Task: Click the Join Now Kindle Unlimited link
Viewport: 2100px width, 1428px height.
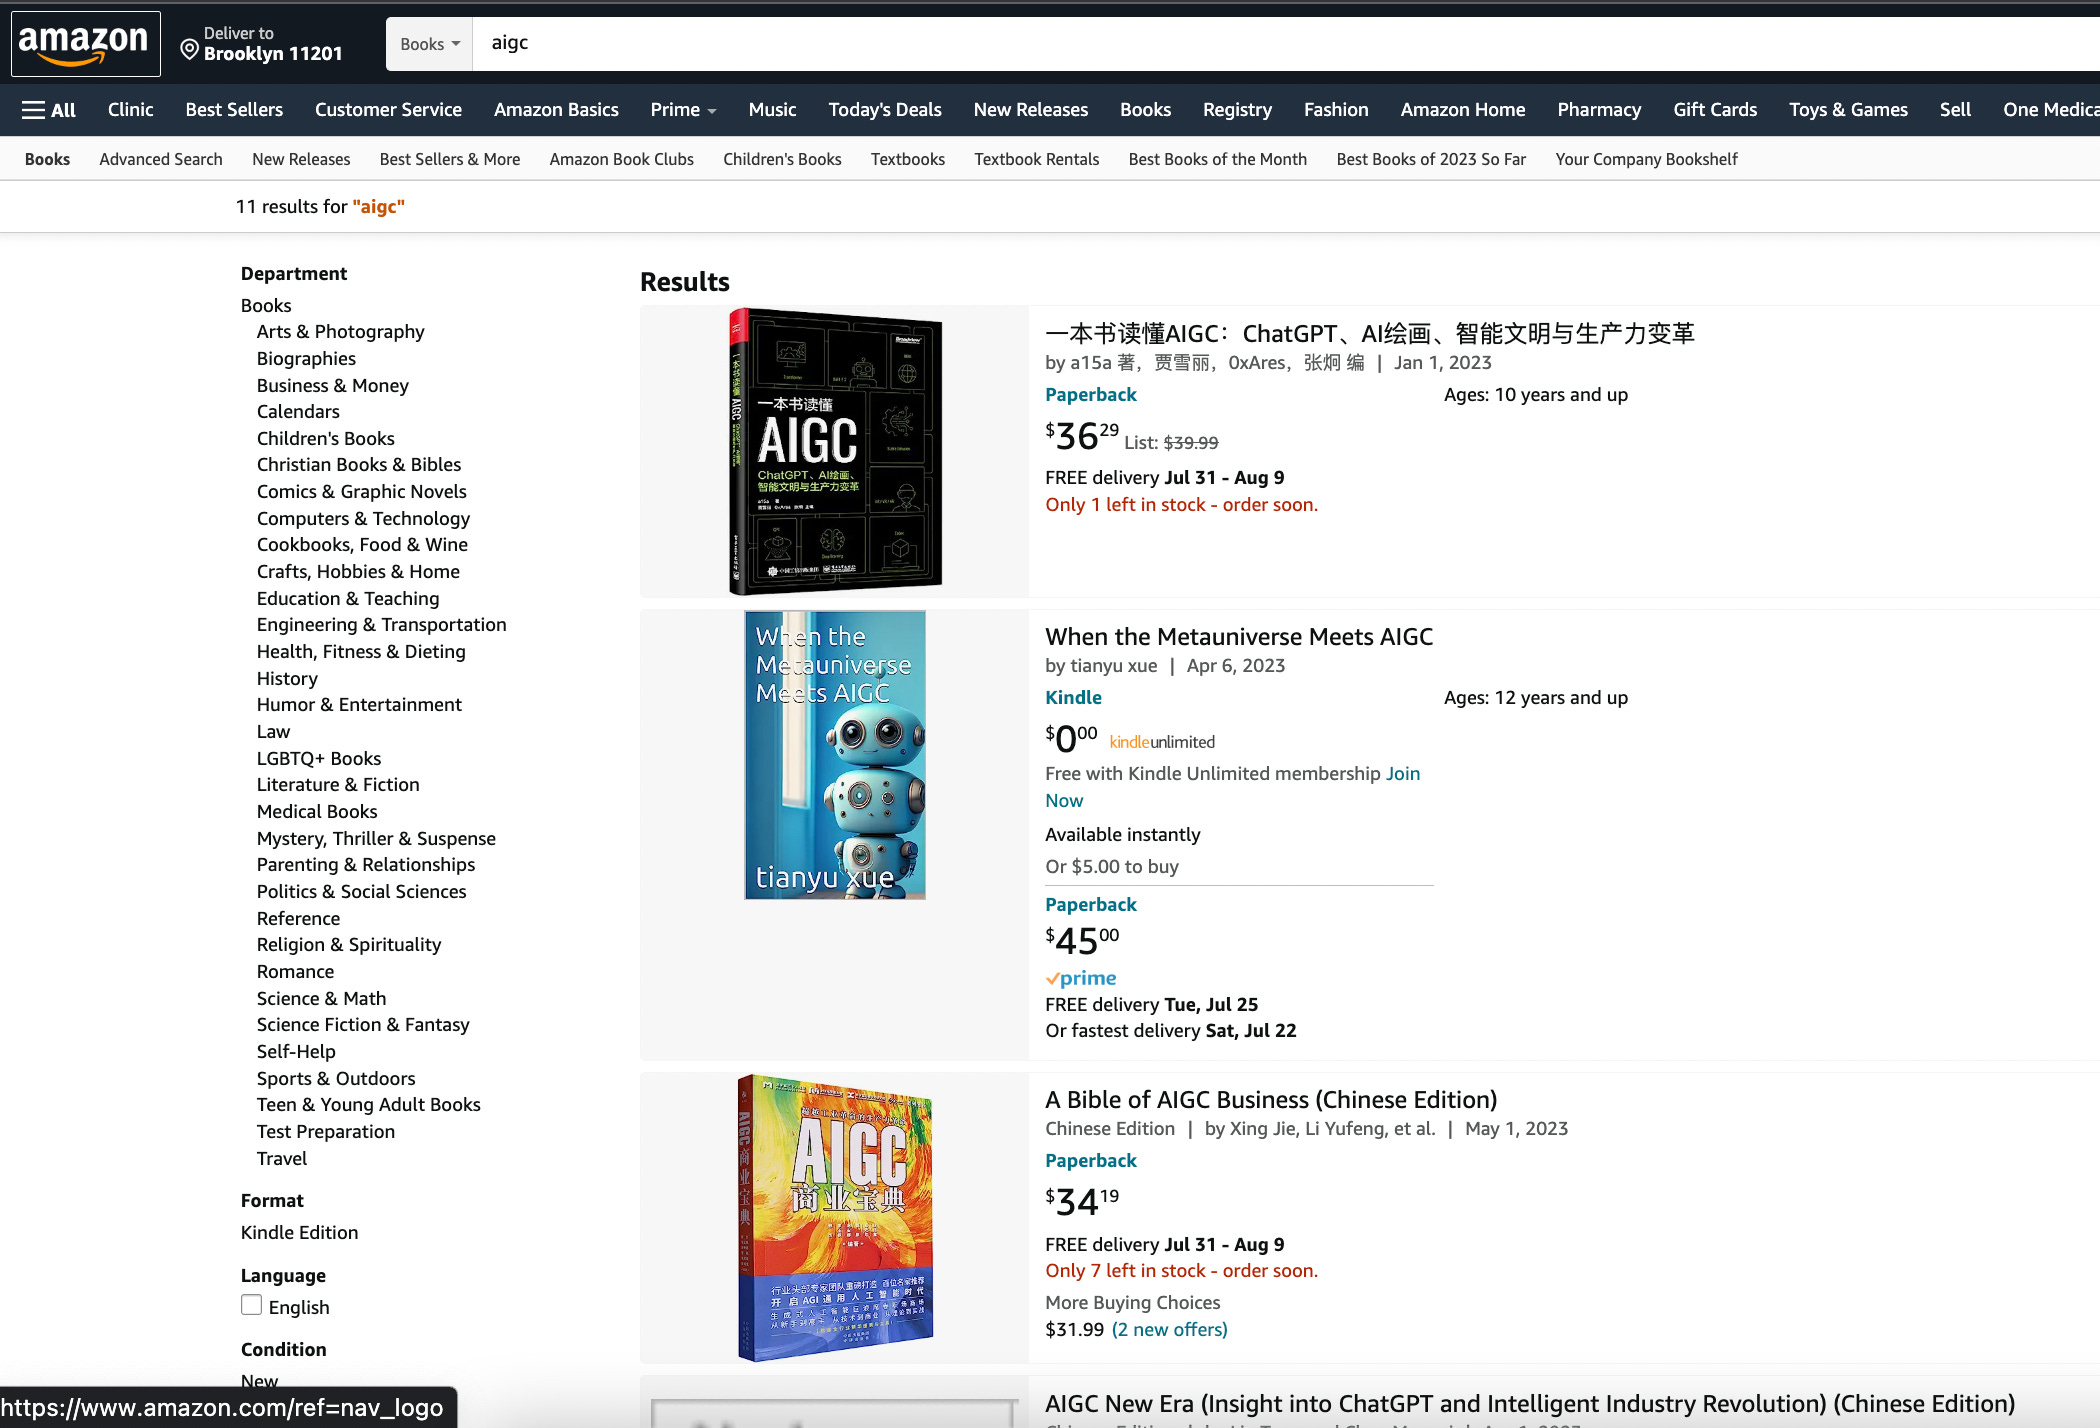Action: pyautogui.click(x=1402, y=773)
